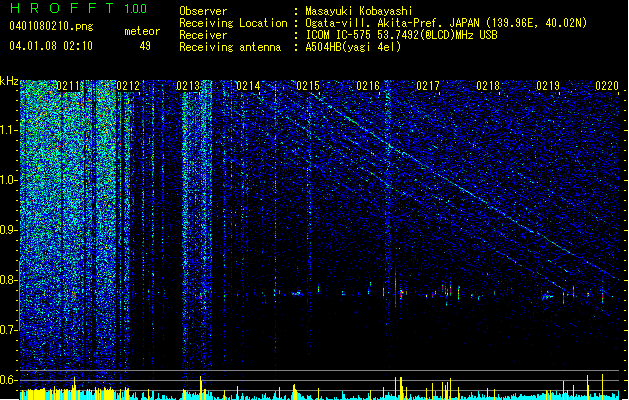Click the 0212 time marker

pos(128,86)
